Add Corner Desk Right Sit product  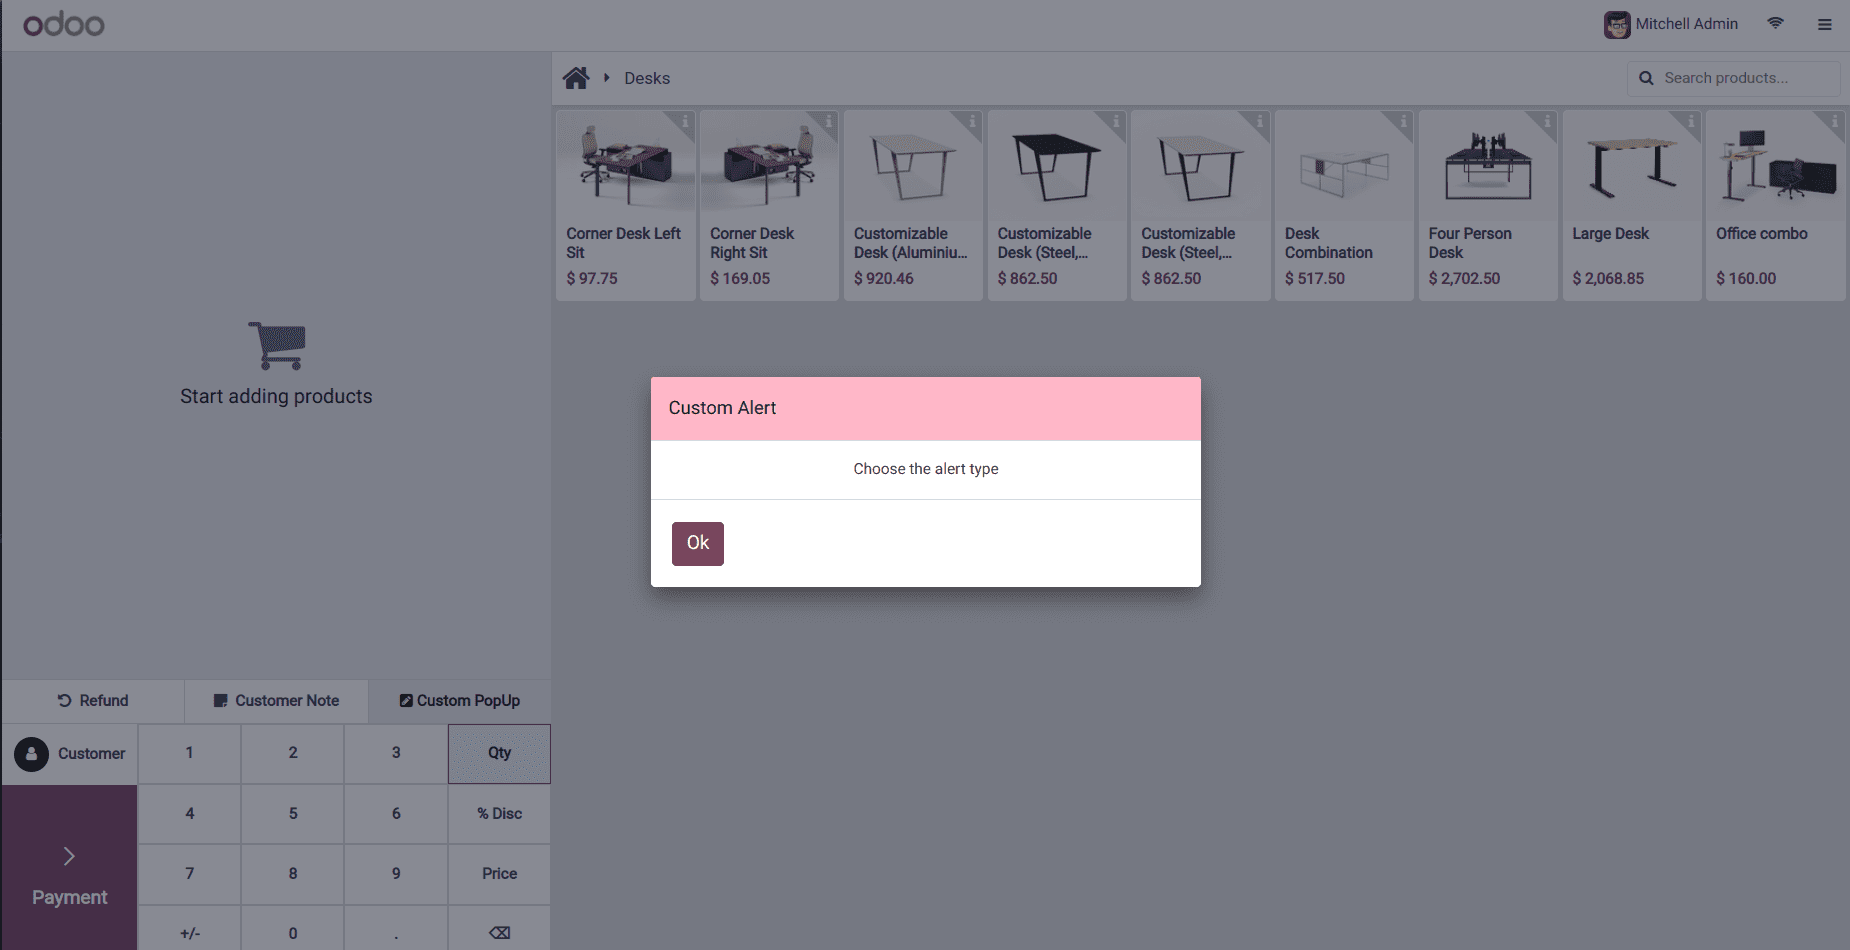click(769, 205)
